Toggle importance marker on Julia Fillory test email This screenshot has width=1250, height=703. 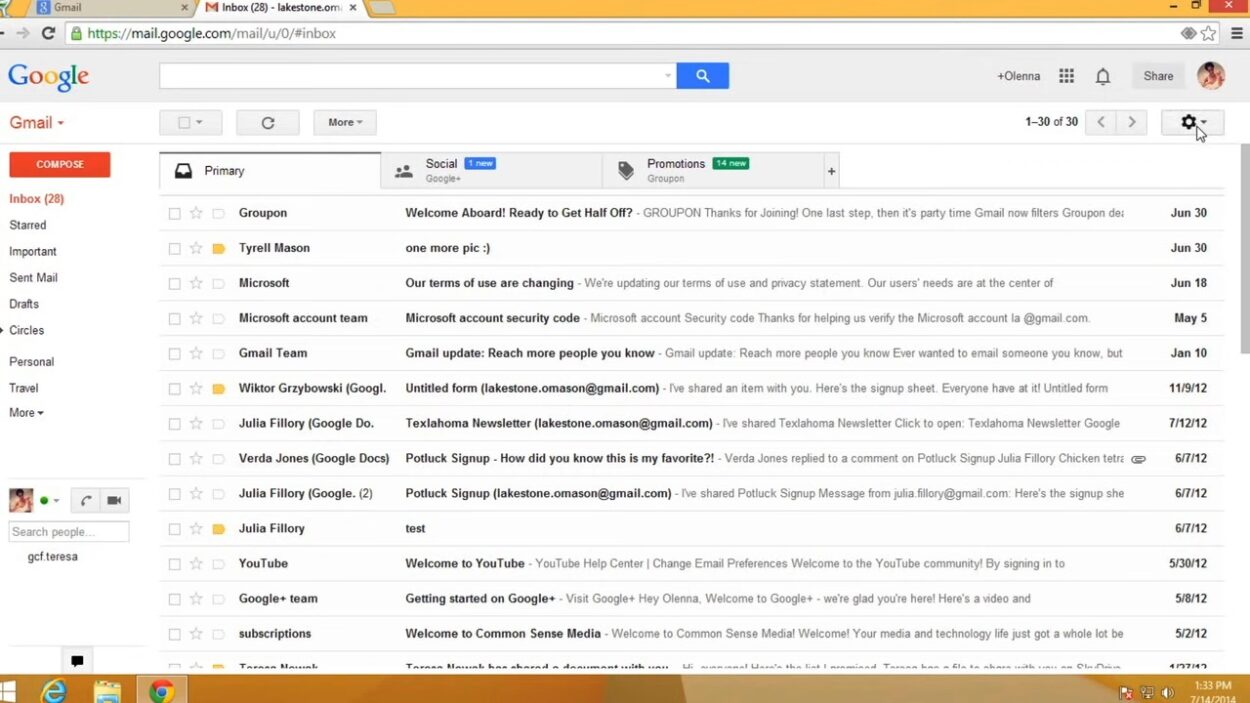coord(218,528)
